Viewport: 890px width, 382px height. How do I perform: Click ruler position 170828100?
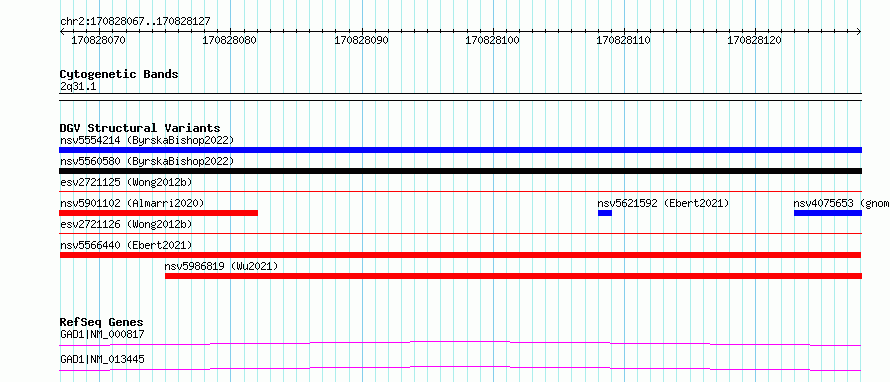(x=493, y=40)
